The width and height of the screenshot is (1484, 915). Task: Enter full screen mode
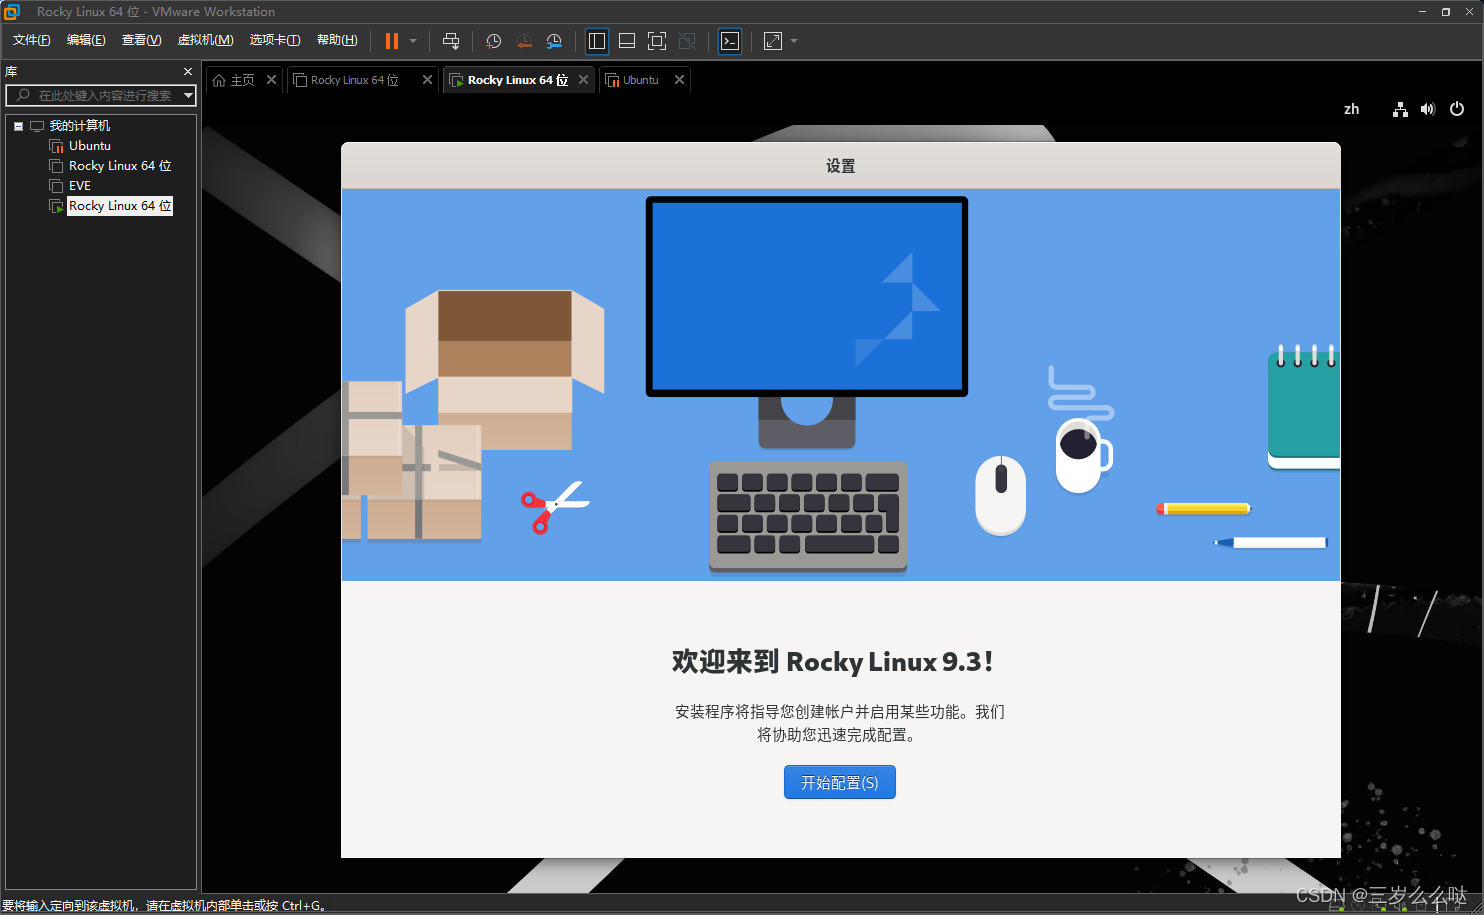657,41
